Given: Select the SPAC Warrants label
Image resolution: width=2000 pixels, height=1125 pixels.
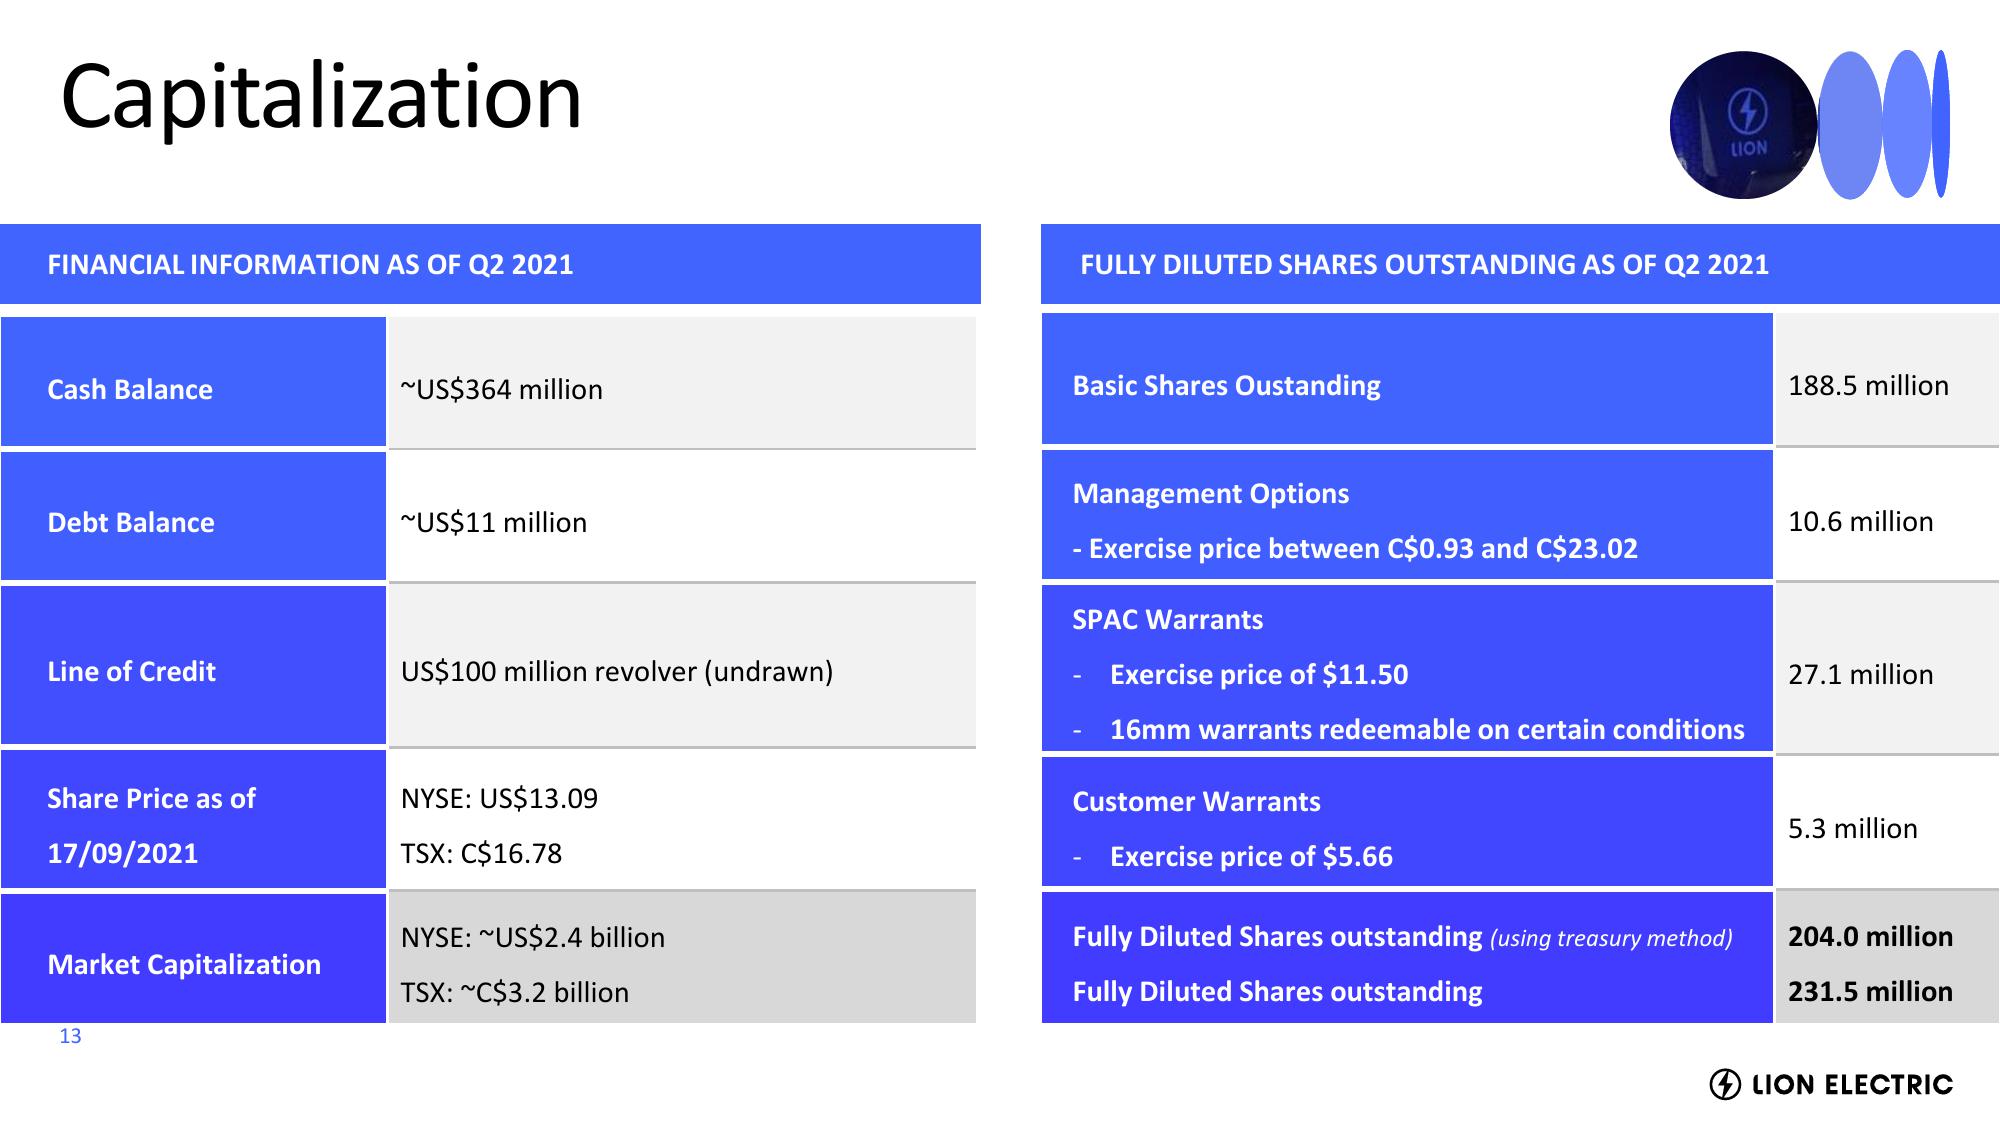Looking at the screenshot, I should 1167,619.
